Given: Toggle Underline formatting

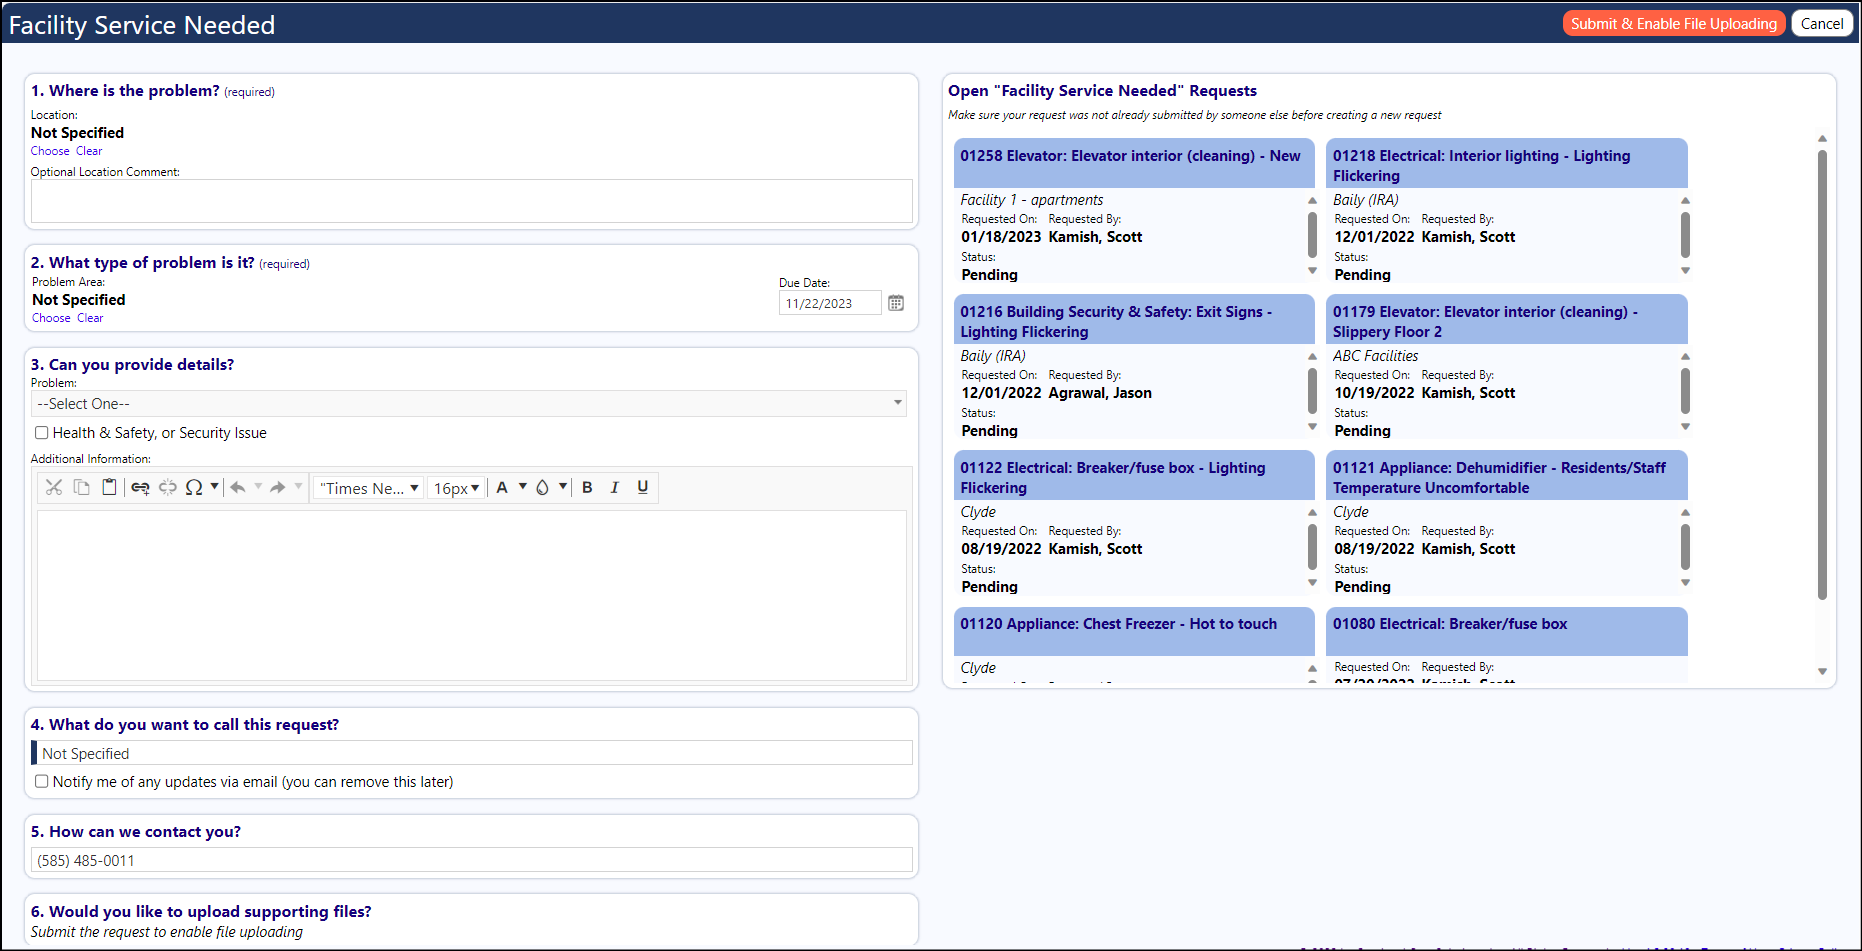Looking at the screenshot, I should (643, 487).
